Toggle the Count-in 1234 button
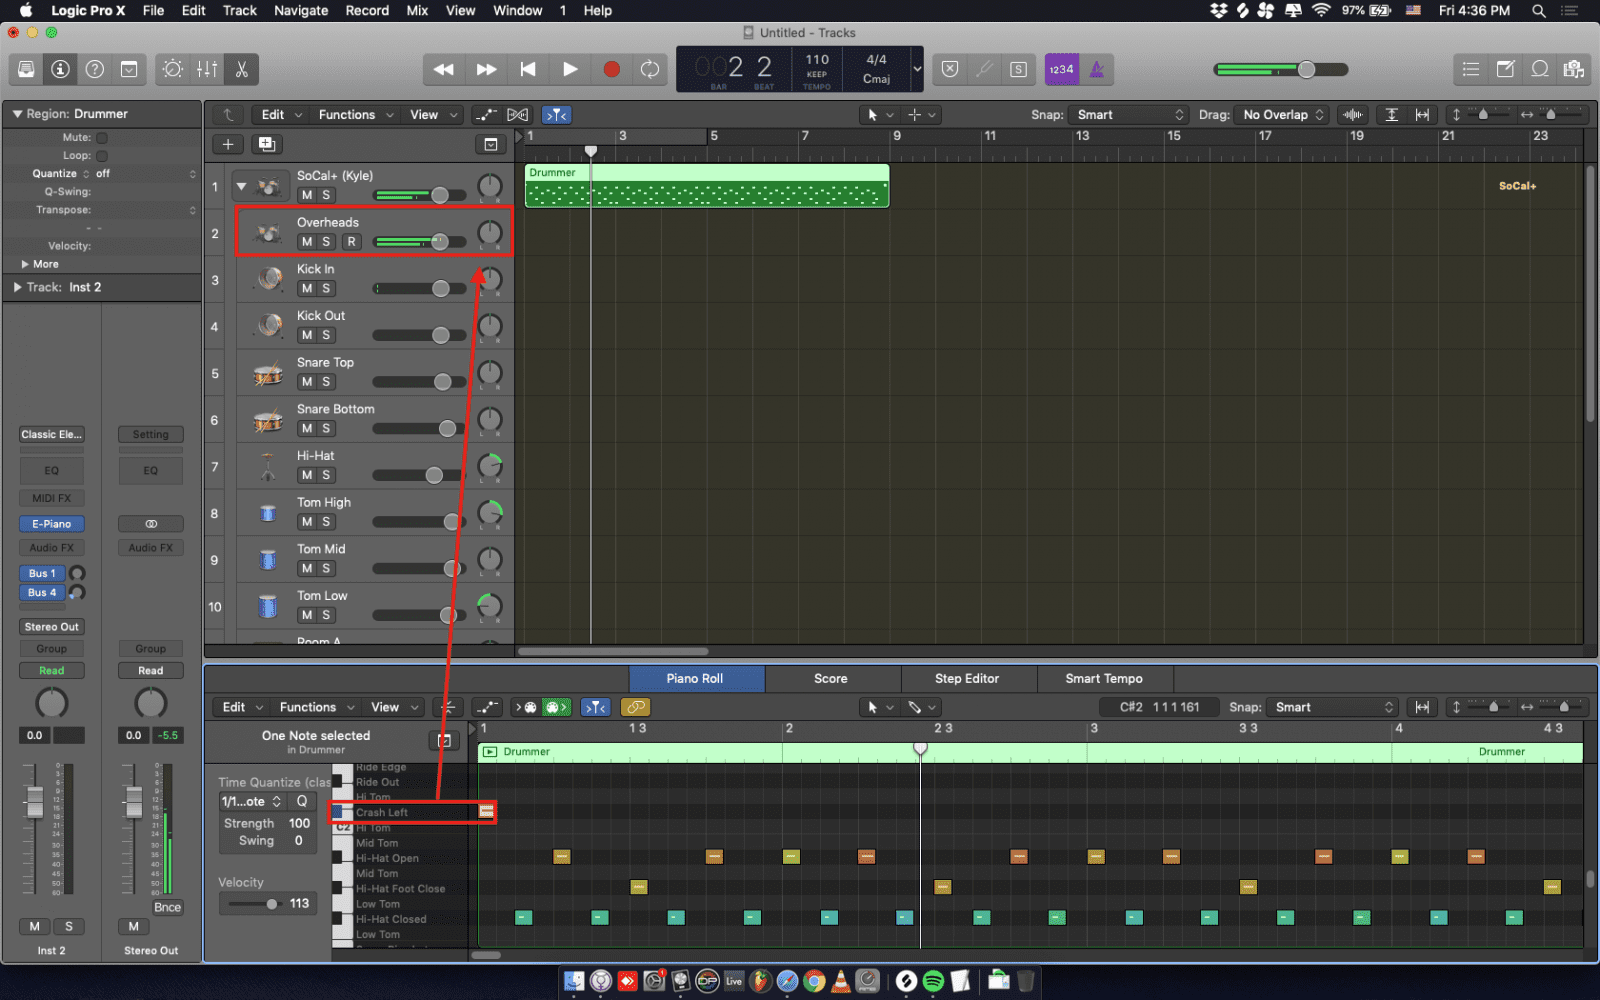 pos(1061,69)
